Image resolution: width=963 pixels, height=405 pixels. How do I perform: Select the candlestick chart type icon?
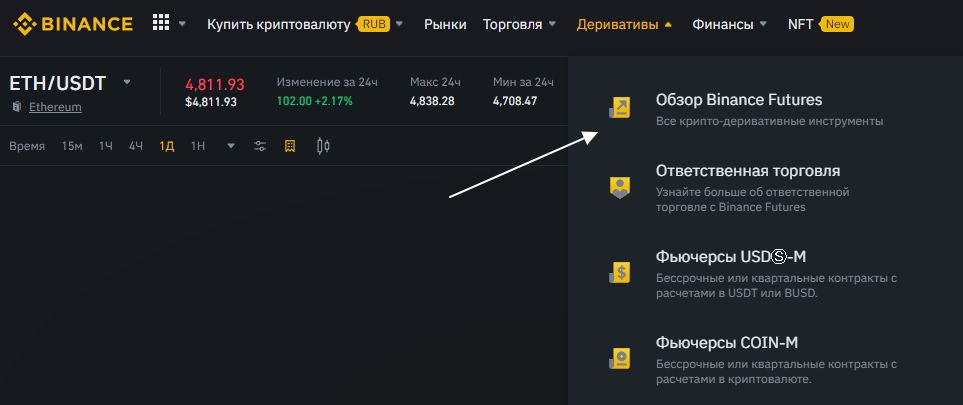pos(322,146)
